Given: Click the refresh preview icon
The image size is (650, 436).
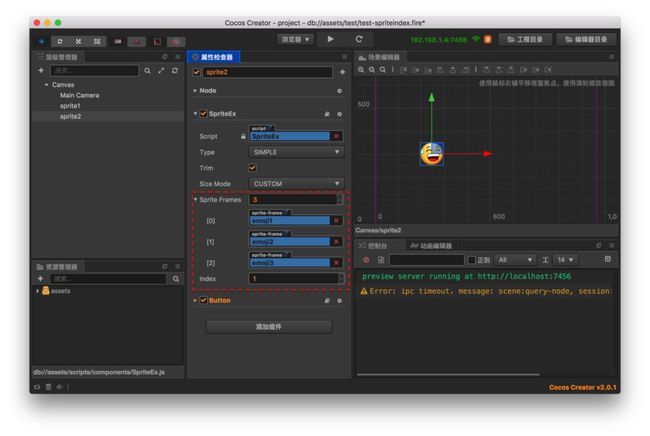Looking at the screenshot, I should pos(359,39).
